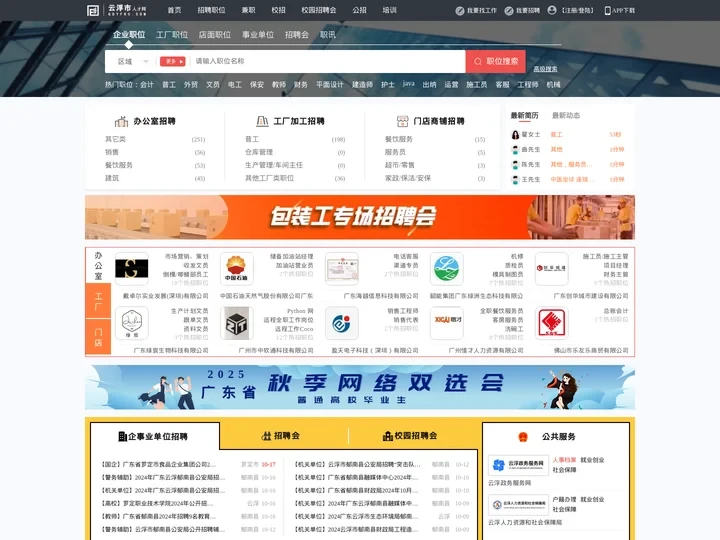Open 云浮政务服务网 logo
The height and width of the screenshot is (540, 720).
pyautogui.click(x=518, y=466)
